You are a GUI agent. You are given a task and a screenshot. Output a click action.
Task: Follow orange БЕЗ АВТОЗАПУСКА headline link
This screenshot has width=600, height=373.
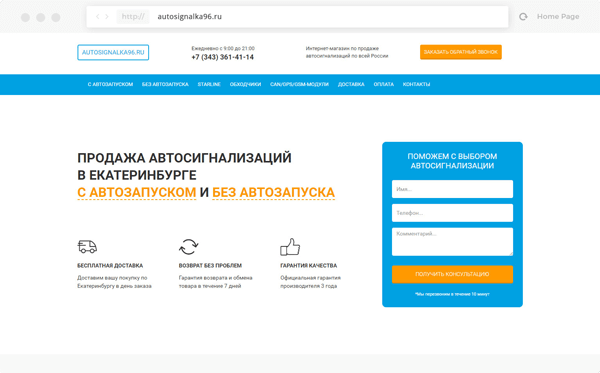[x=273, y=192]
